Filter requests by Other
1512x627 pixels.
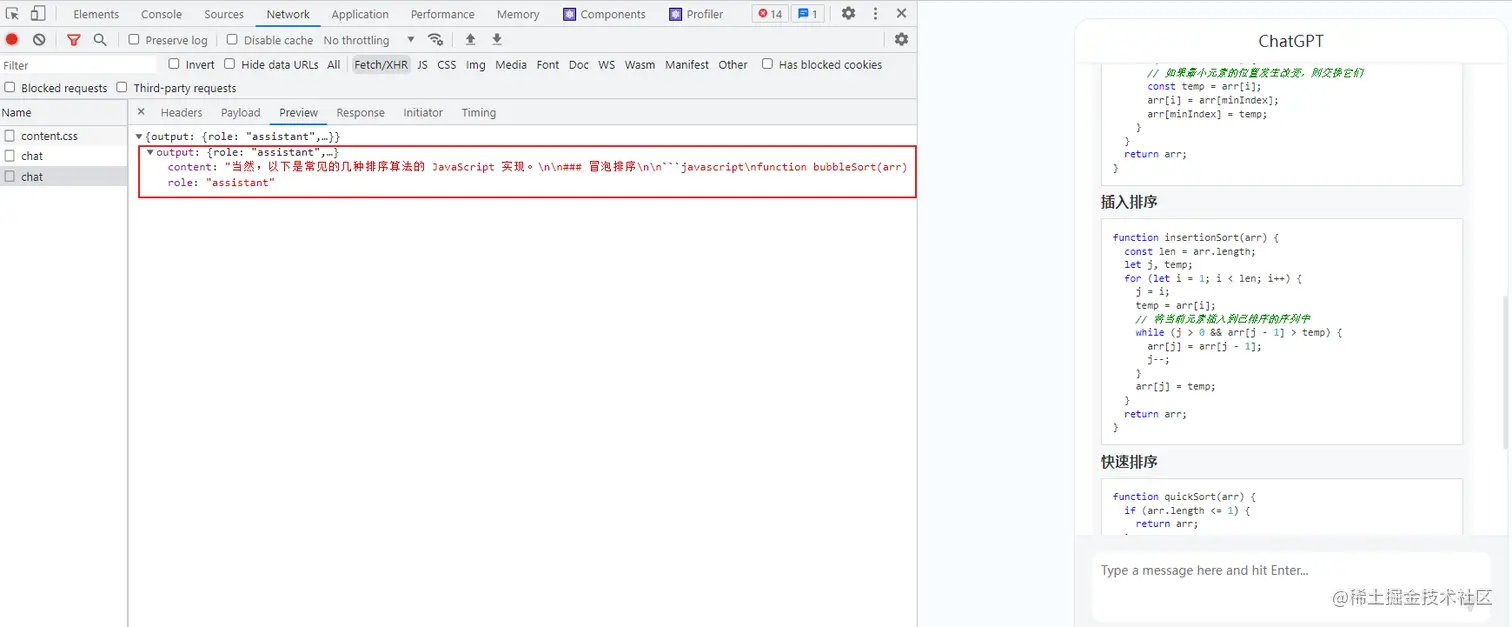(733, 64)
